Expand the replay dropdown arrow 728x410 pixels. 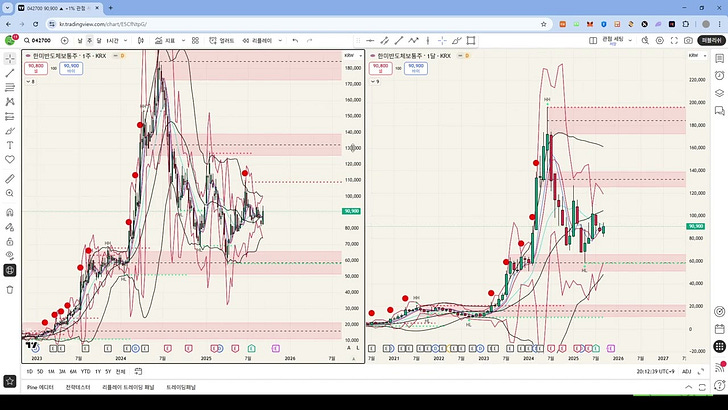point(280,40)
